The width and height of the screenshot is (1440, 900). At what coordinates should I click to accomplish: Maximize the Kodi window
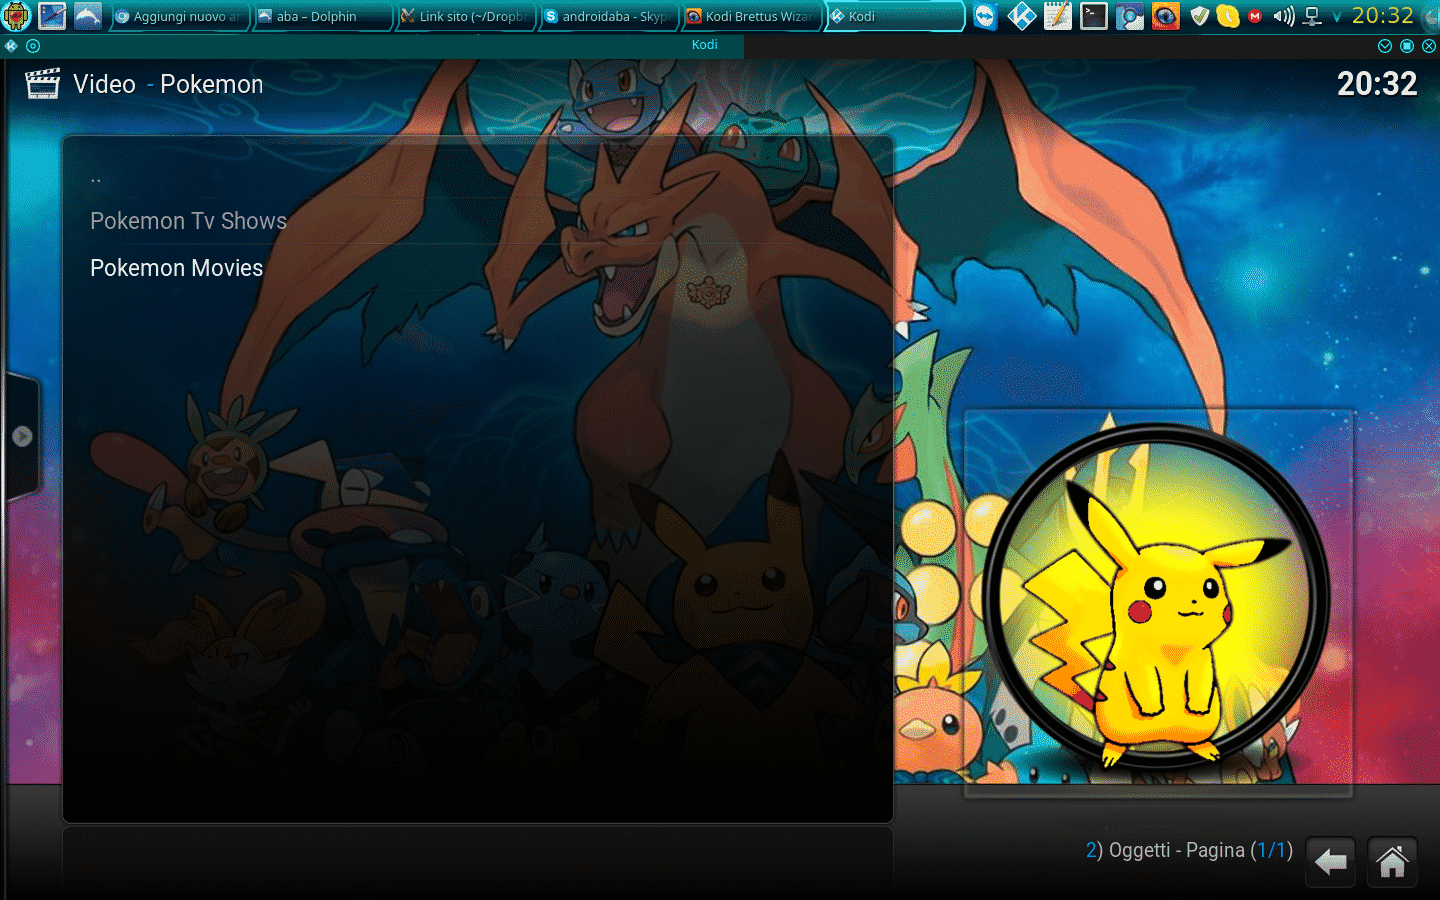(x=1407, y=46)
